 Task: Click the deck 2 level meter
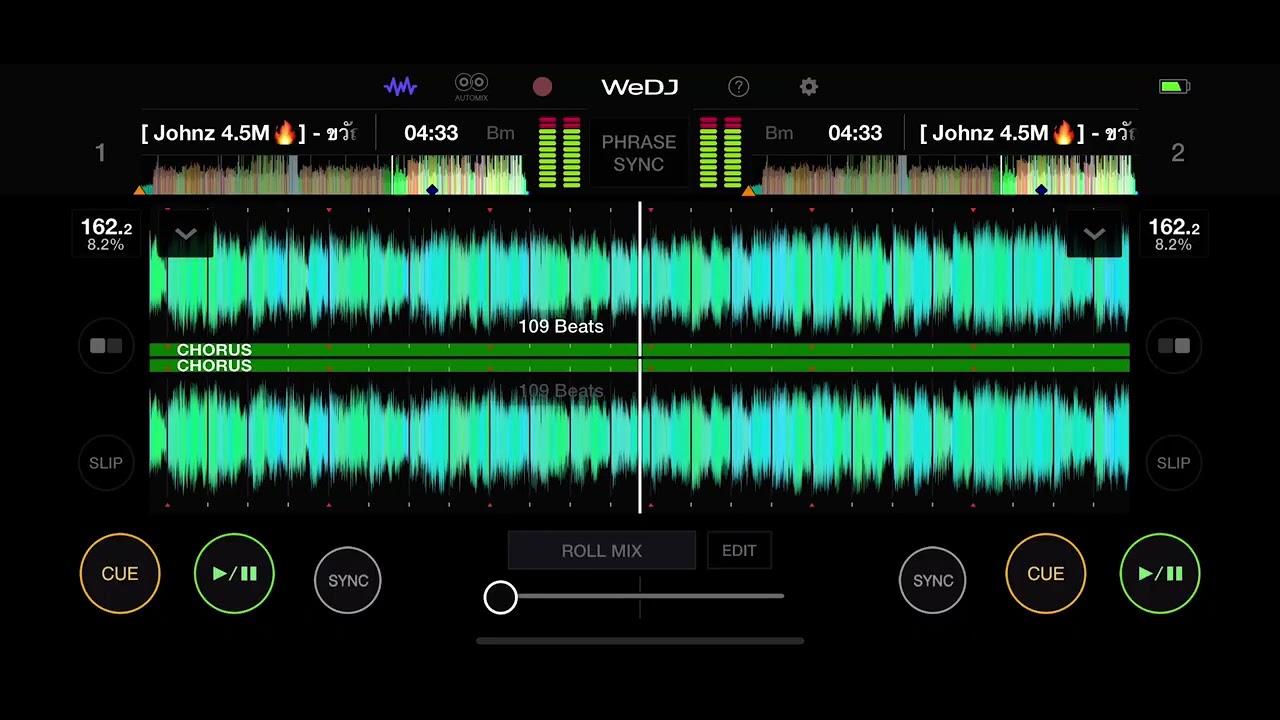click(x=720, y=153)
